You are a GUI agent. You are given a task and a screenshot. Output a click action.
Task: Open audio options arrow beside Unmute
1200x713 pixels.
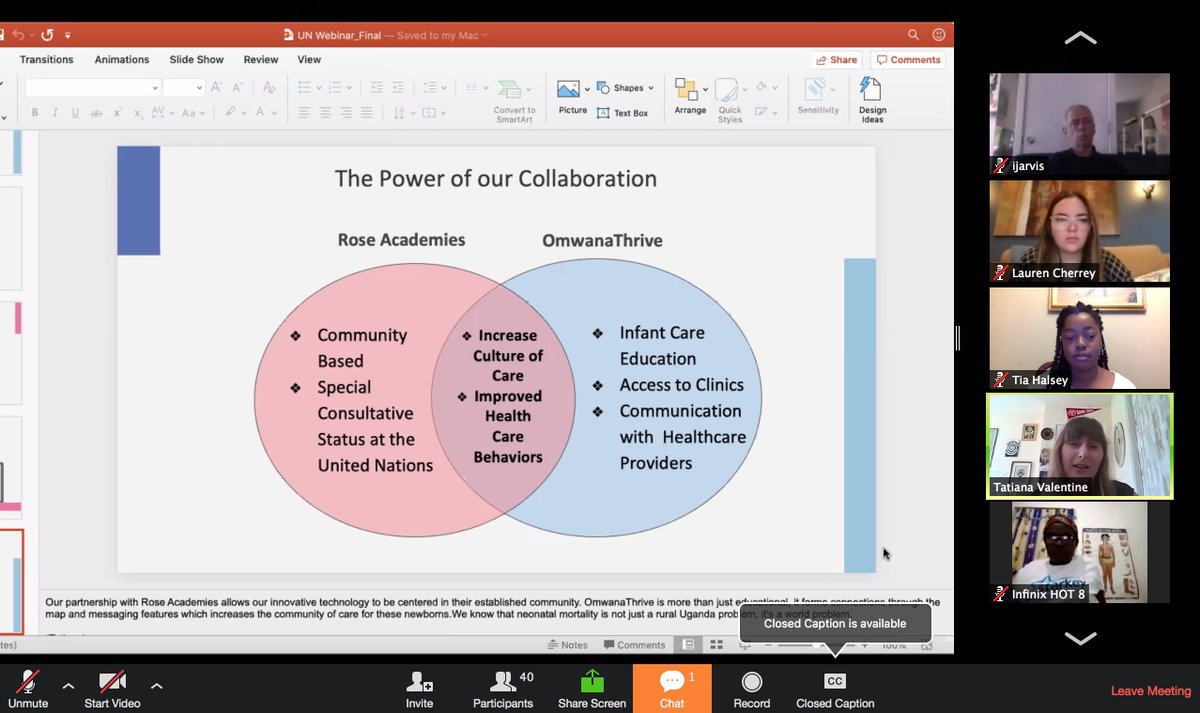point(68,686)
